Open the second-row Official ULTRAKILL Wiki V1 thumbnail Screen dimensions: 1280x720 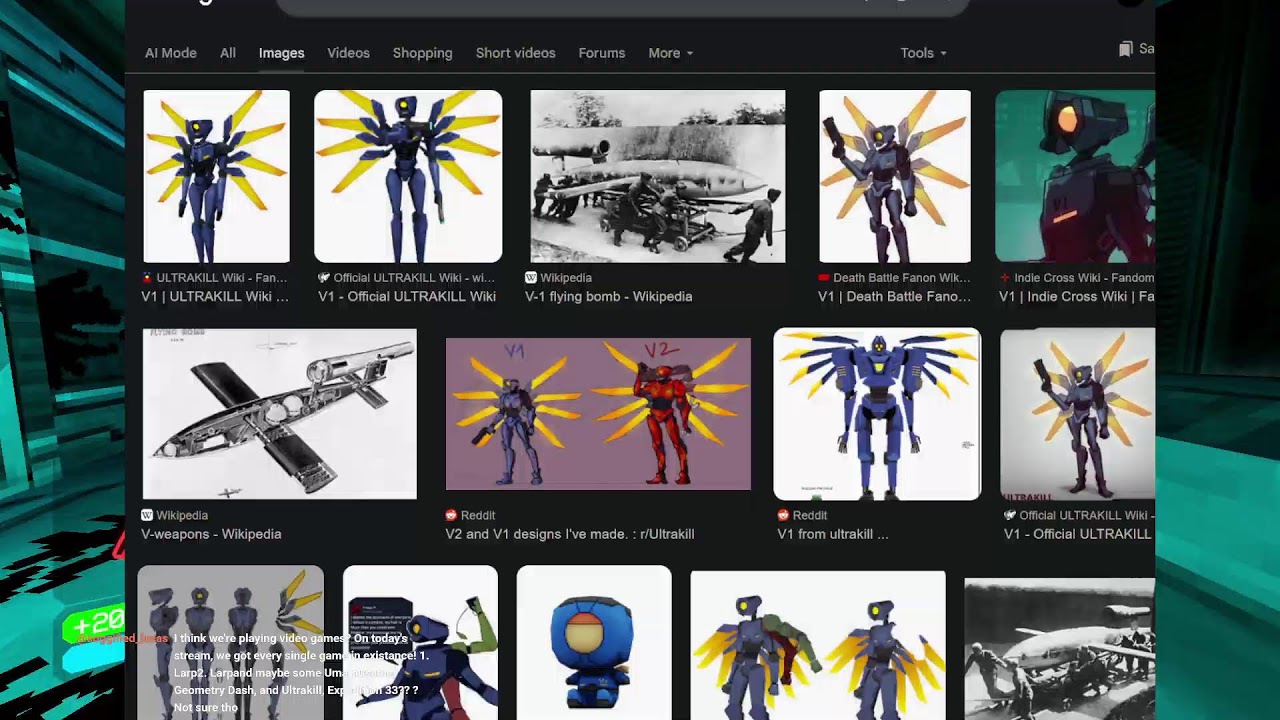1078,414
